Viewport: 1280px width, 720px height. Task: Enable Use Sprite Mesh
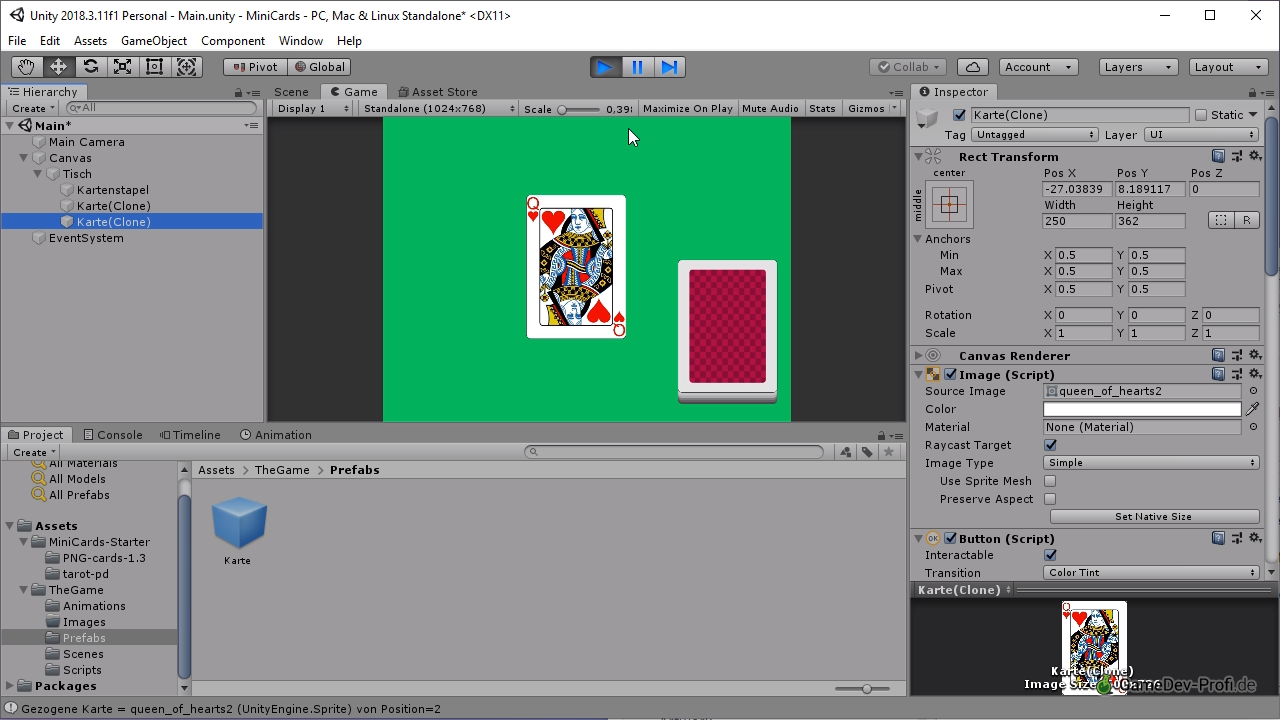1050,481
